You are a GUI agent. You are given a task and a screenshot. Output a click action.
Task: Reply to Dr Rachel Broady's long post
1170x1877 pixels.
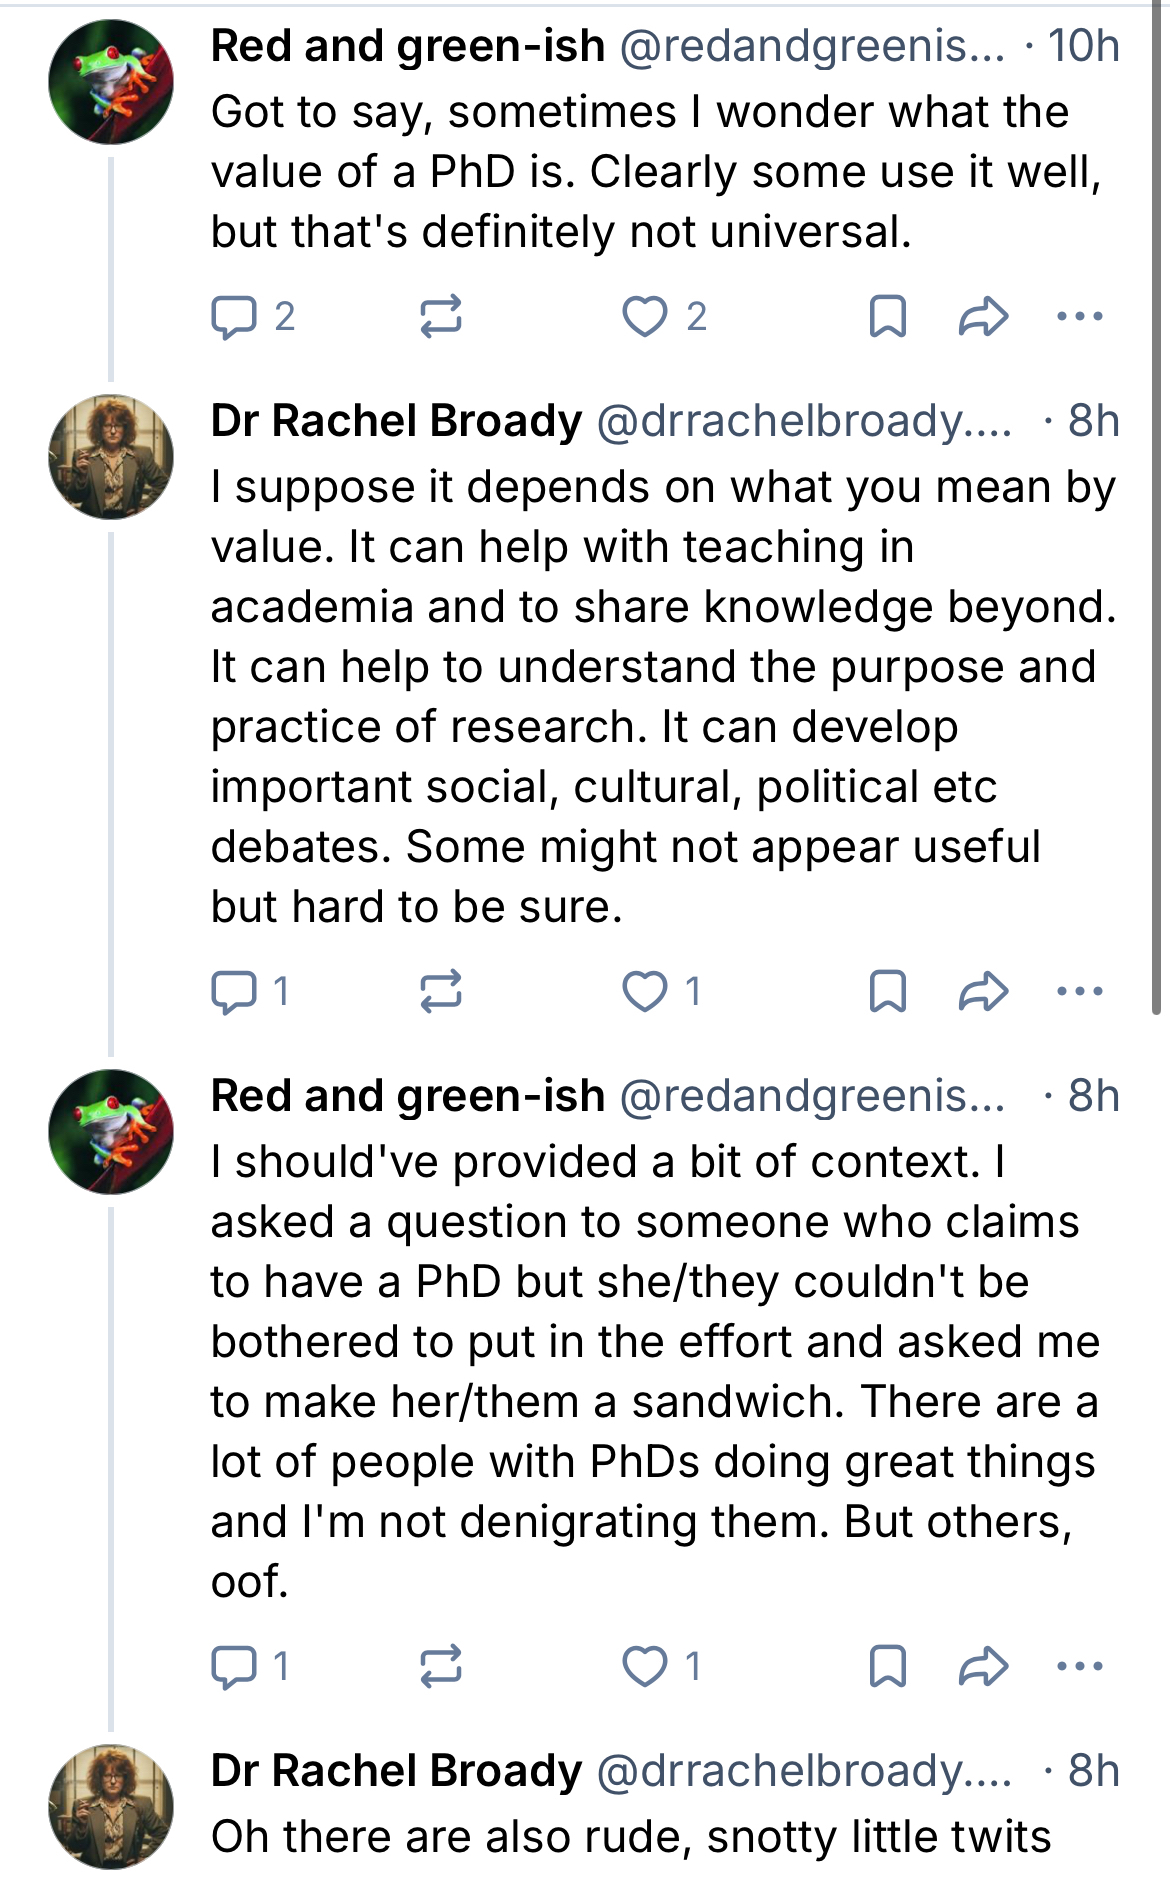[x=234, y=992]
